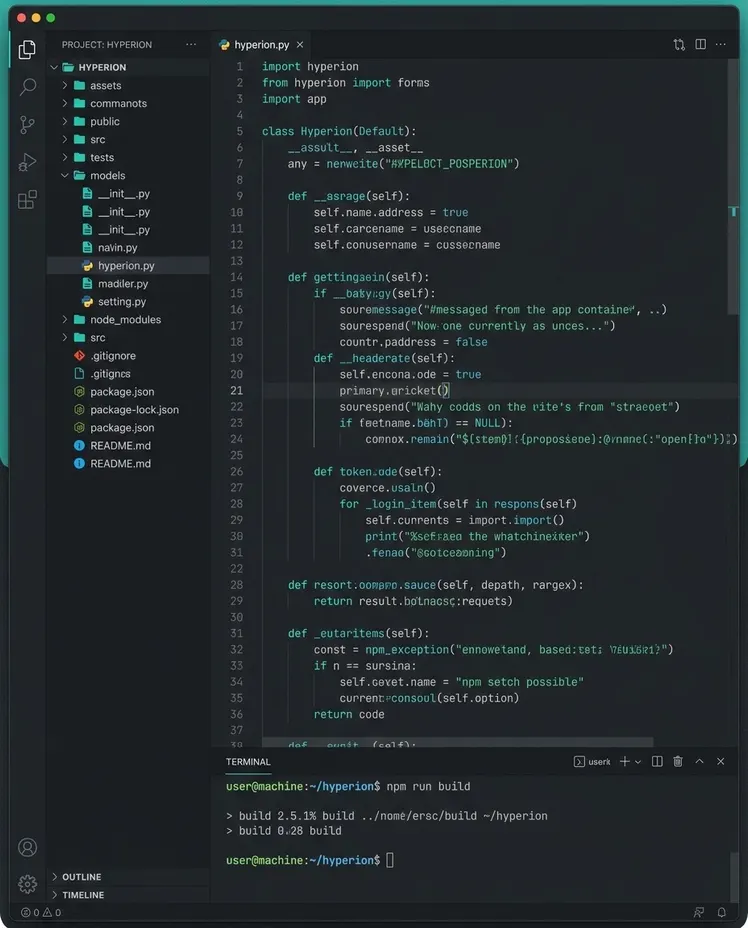Viewport: 748px width, 928px height.
Task: Open the terminal launch profile dropdown arrow
Action: (x=638, y=762)
